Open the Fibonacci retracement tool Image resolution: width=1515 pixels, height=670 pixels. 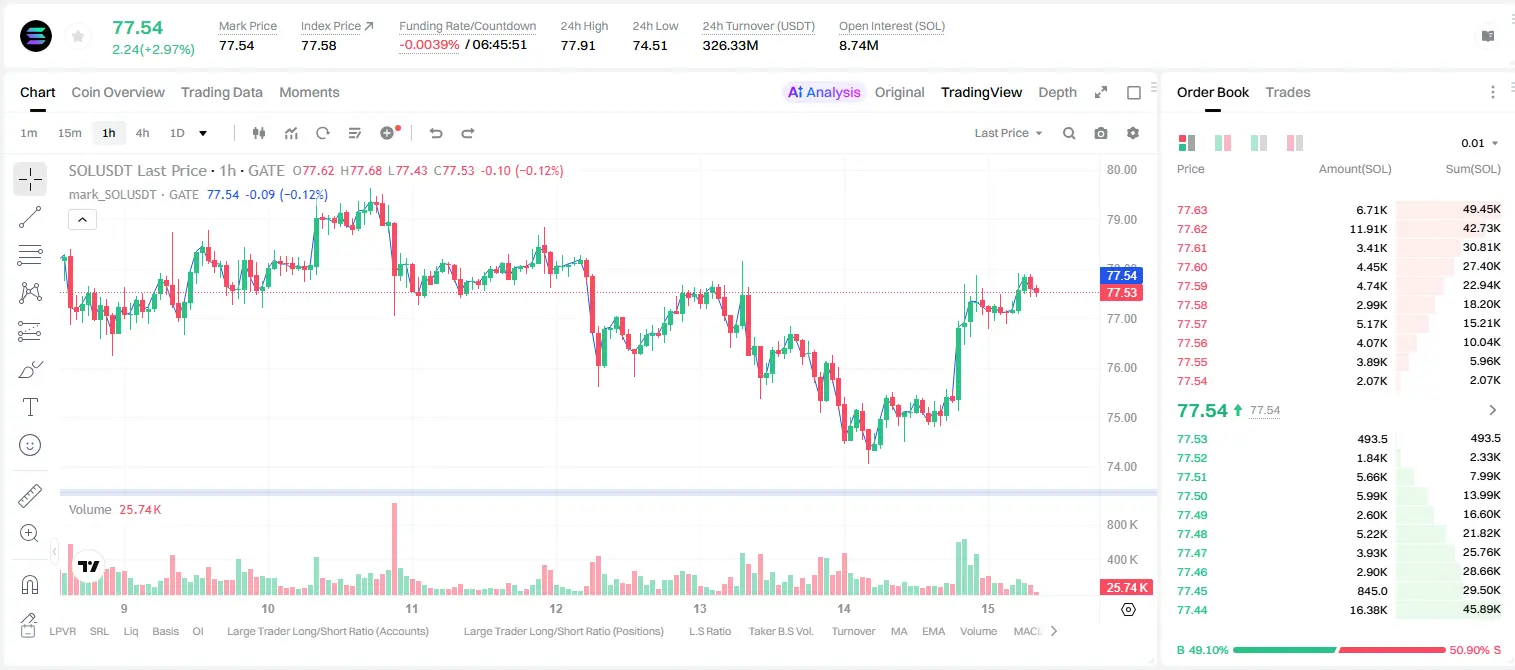(30, 255)
